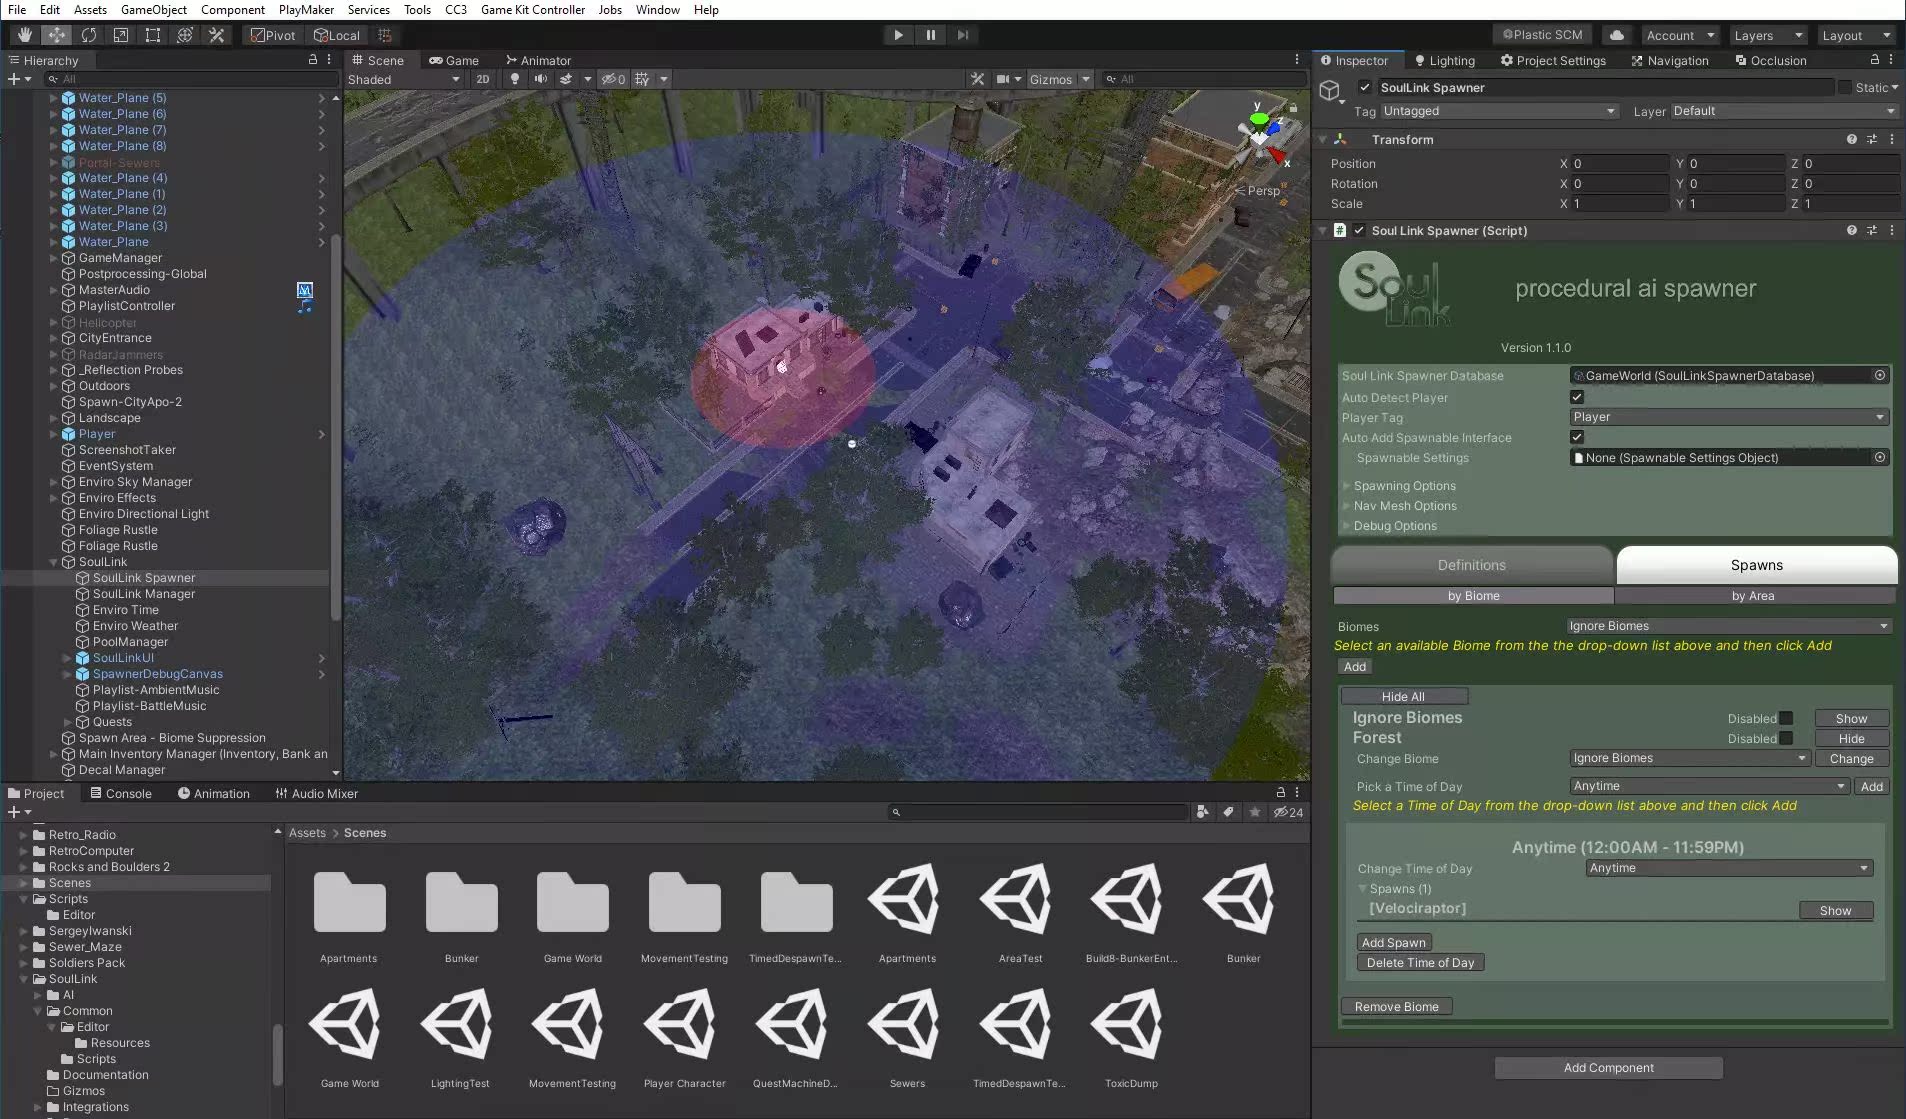This screenshot has height=1119, width=1906.
Task: Select the Hand tool in the toolbar
Action: (25, 35)
